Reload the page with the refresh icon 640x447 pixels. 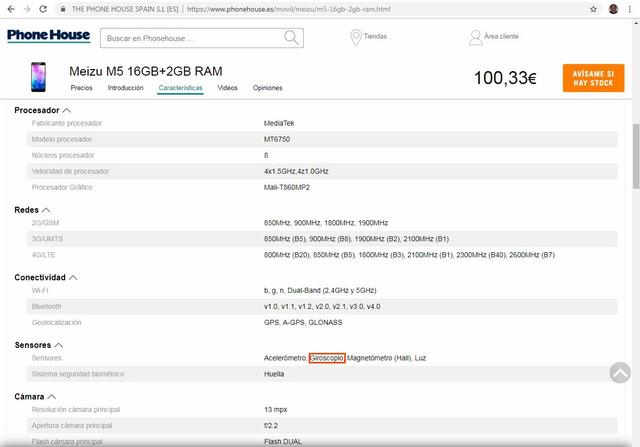pyautogui.click(x=43, y=9)
